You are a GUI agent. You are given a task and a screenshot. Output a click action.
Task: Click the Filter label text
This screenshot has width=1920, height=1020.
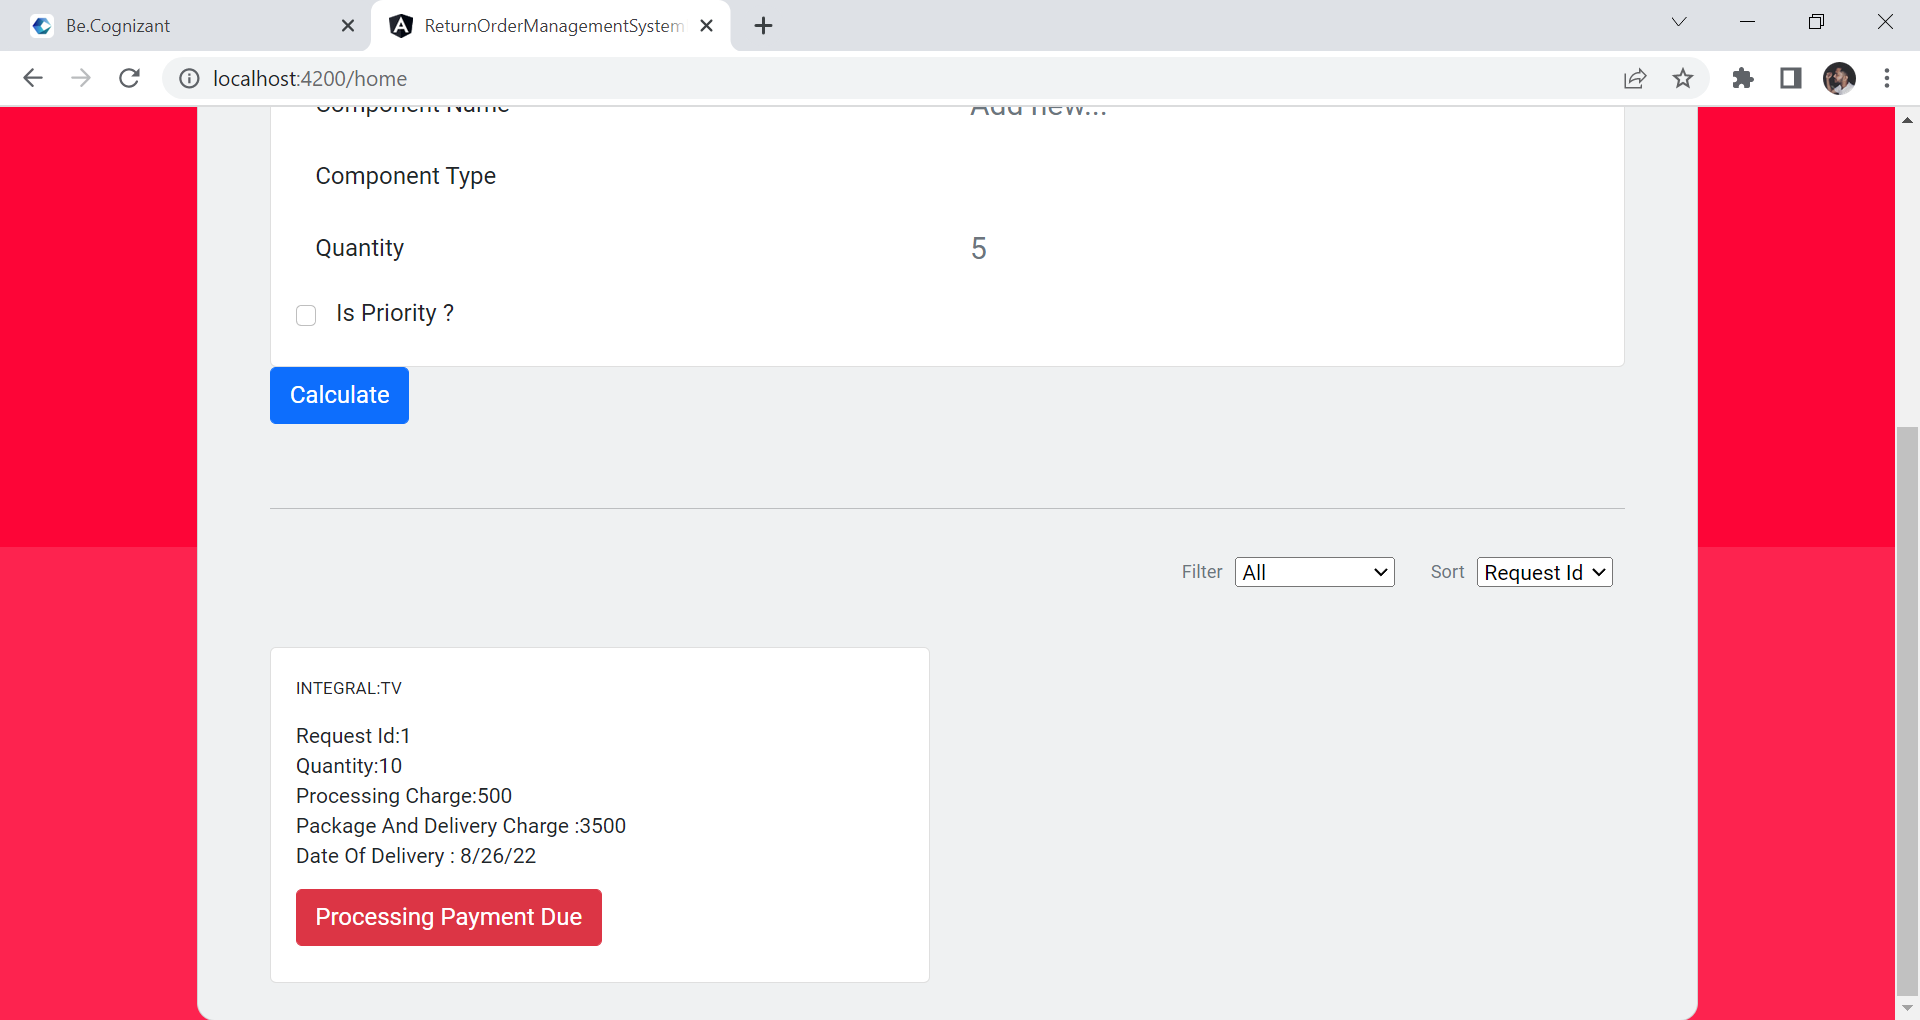pyautogui.click(x=1202, y=572)
